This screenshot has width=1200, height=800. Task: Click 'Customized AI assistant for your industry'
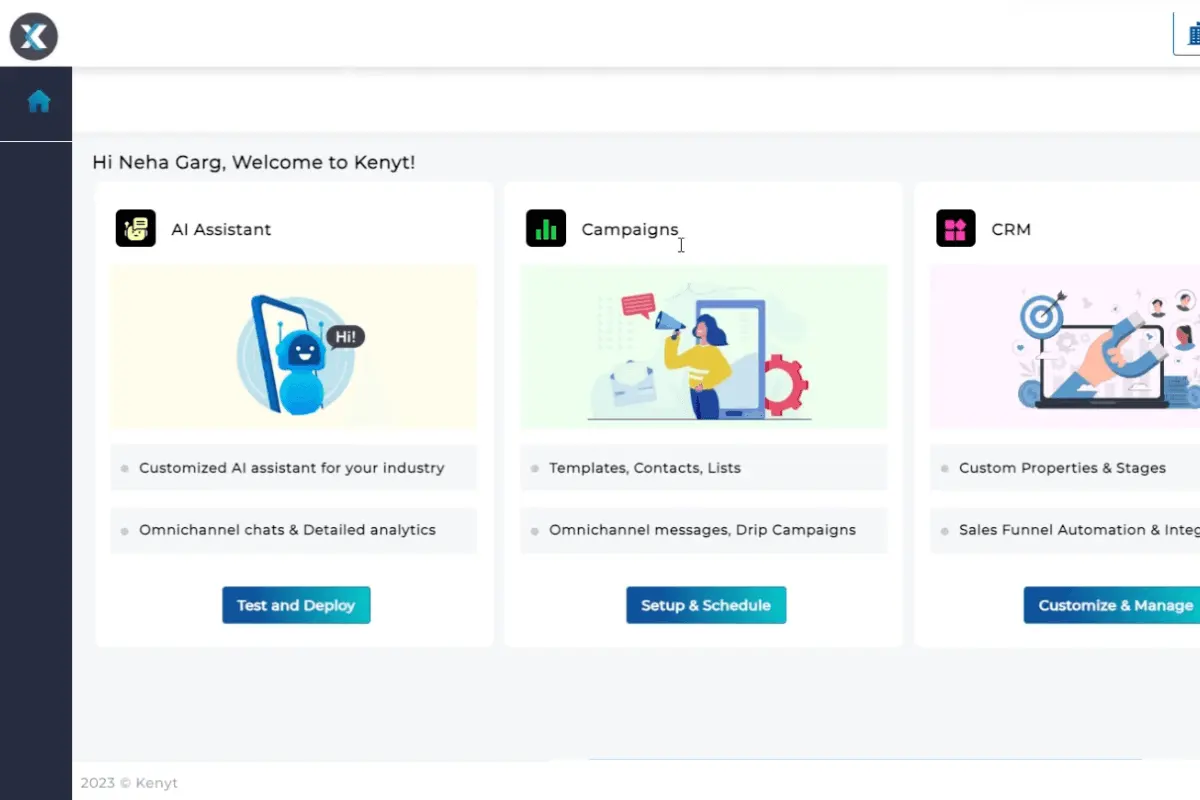pos(292,468)
